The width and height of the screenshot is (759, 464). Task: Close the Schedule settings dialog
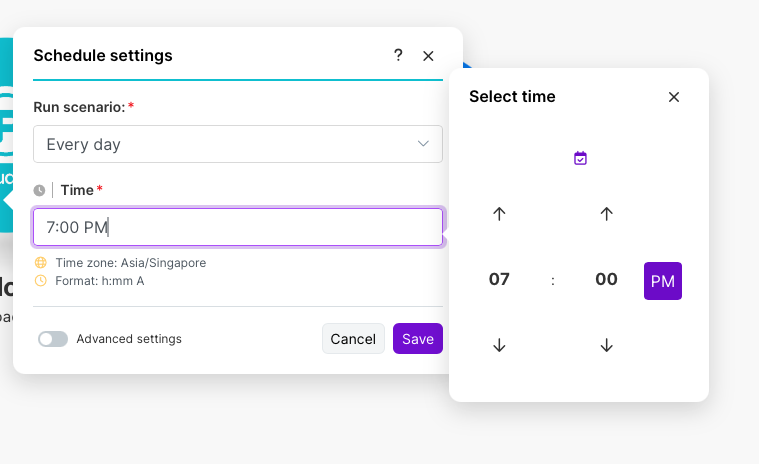[428, 56]
